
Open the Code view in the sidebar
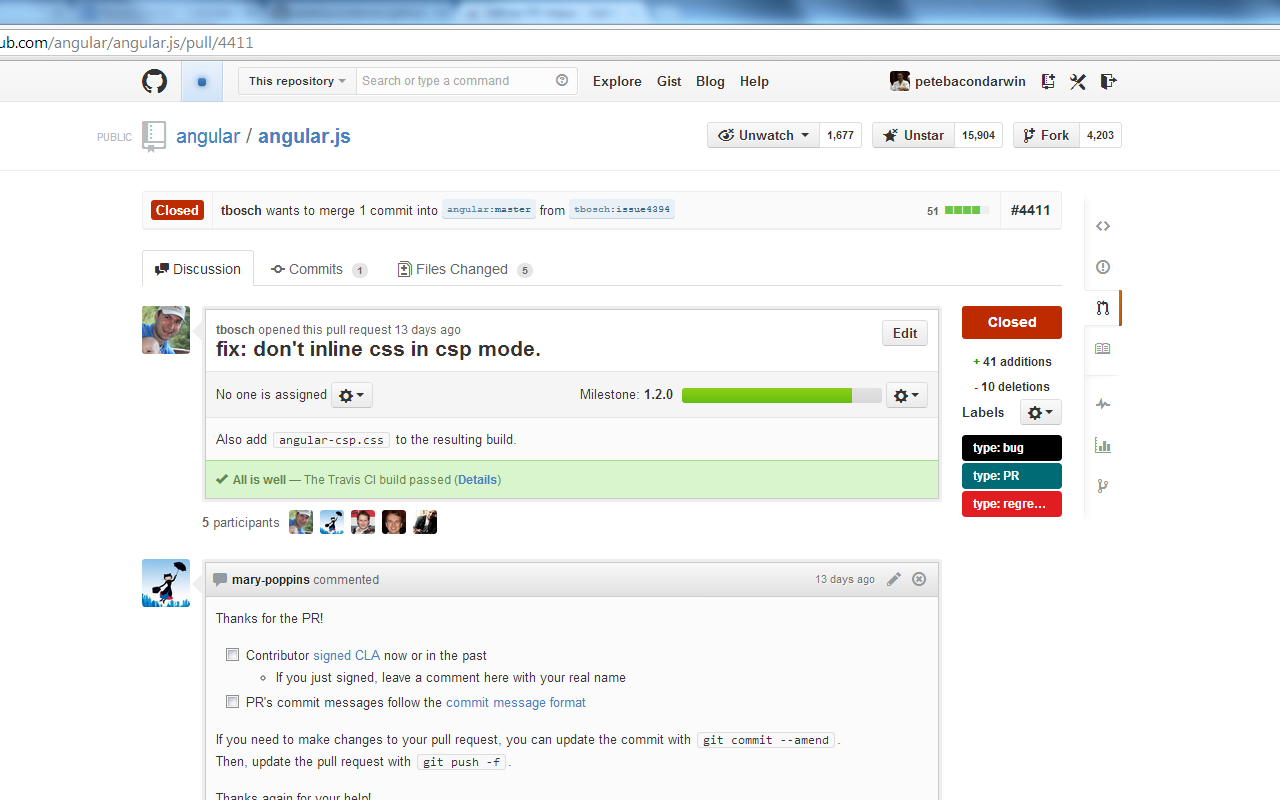point(1103,226)
